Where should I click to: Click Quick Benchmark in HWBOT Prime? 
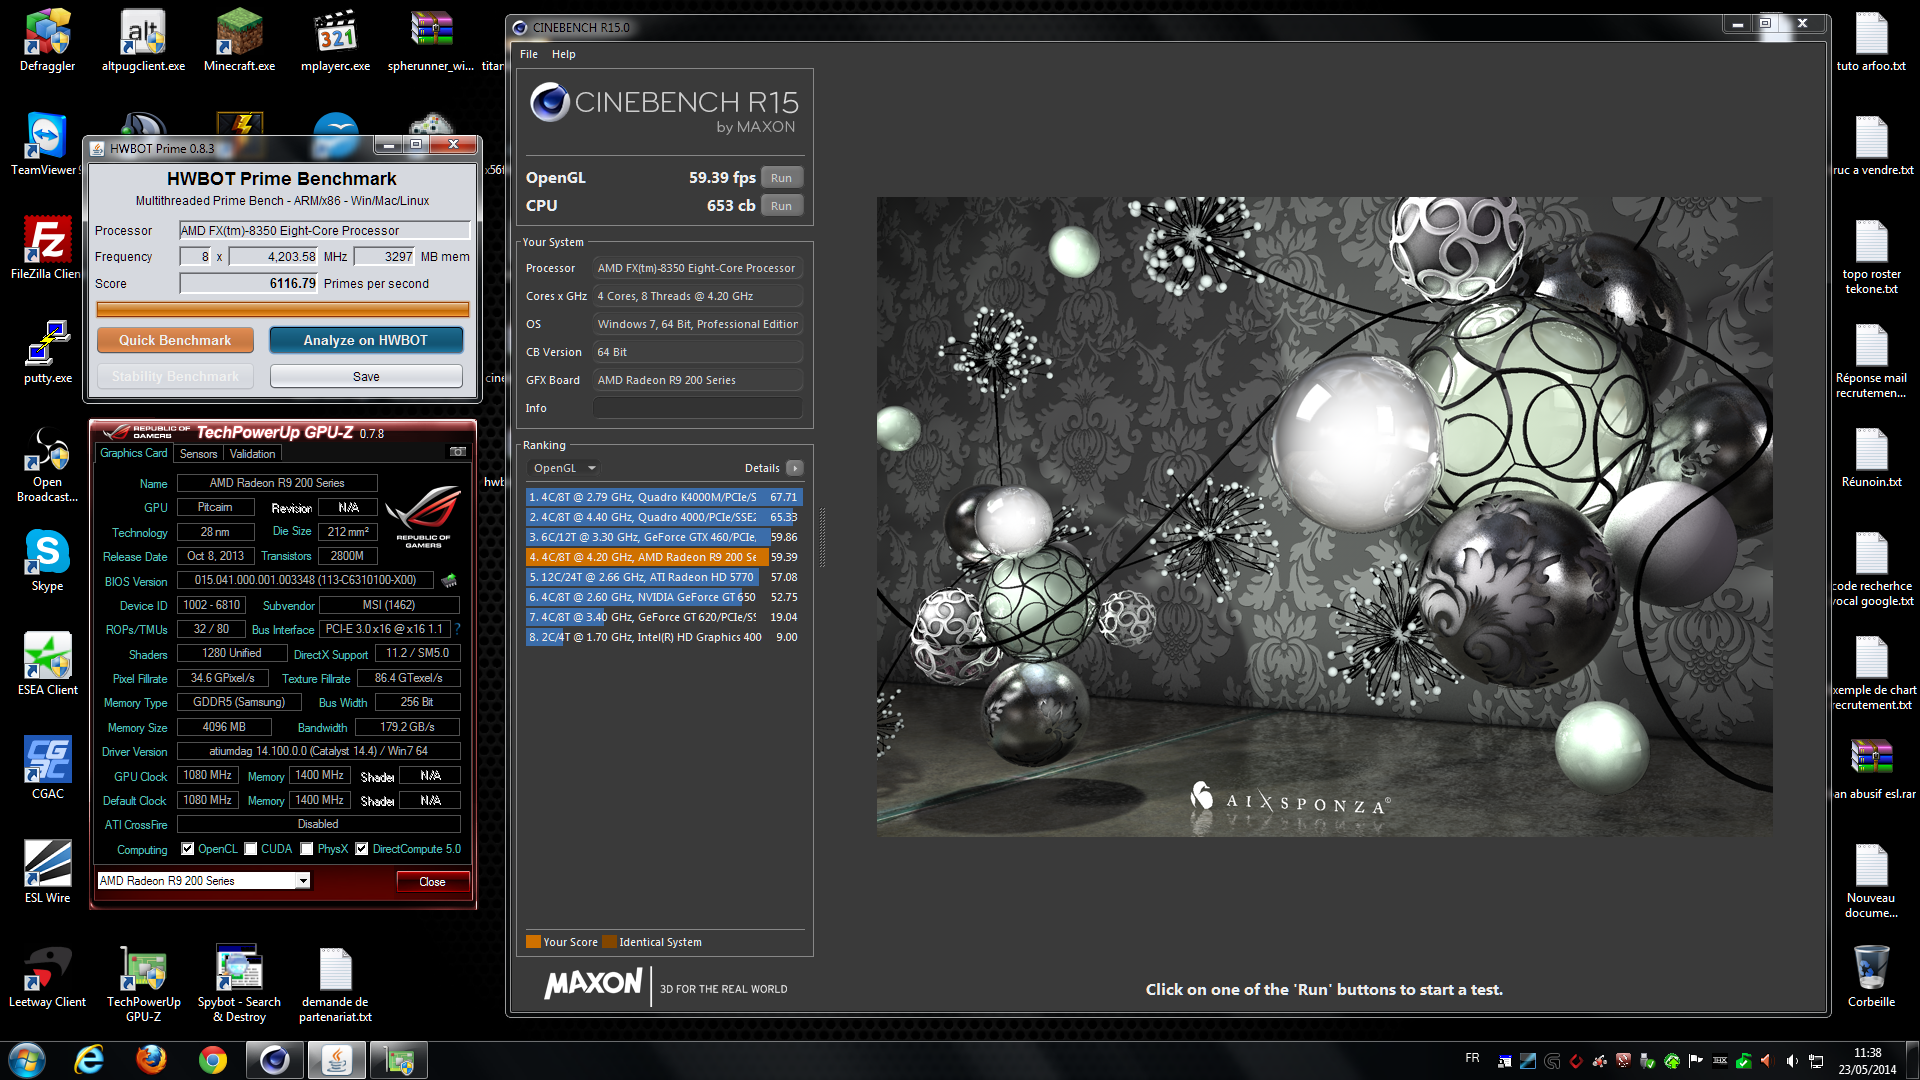(x=175, y=340)
